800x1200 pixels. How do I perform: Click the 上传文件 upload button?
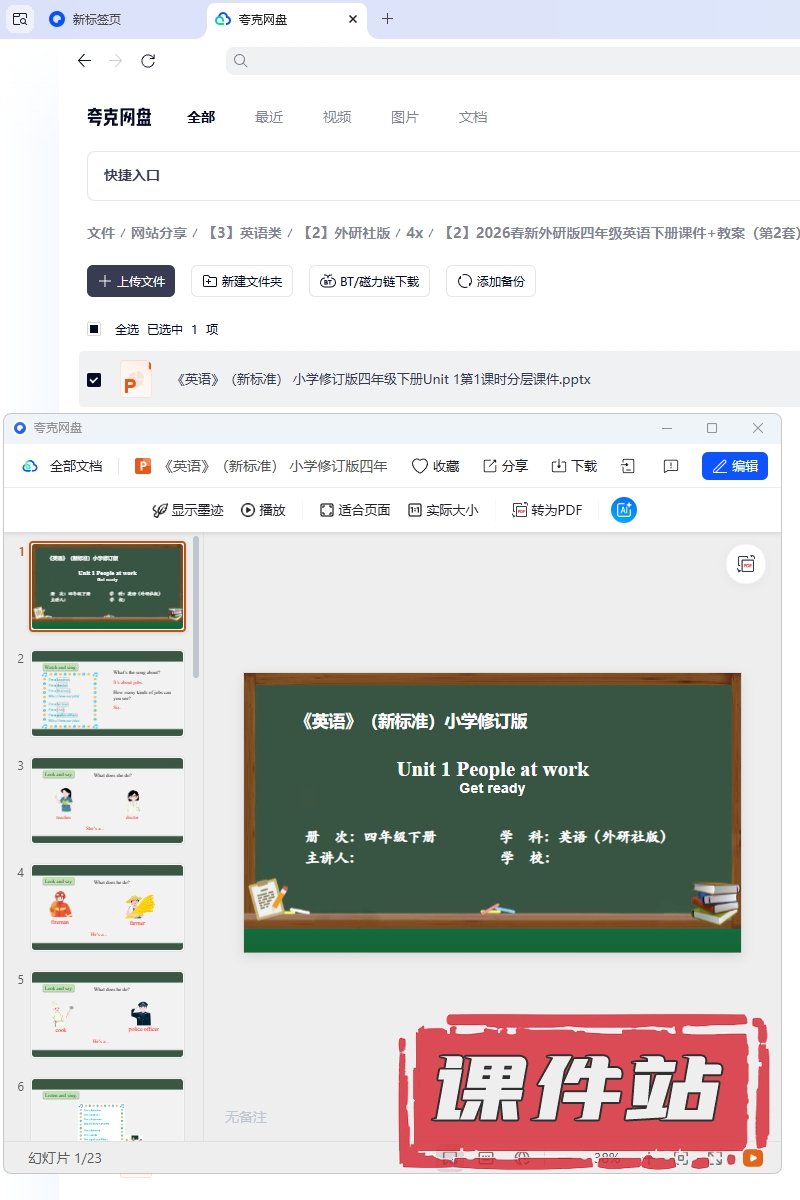point(131,281)
